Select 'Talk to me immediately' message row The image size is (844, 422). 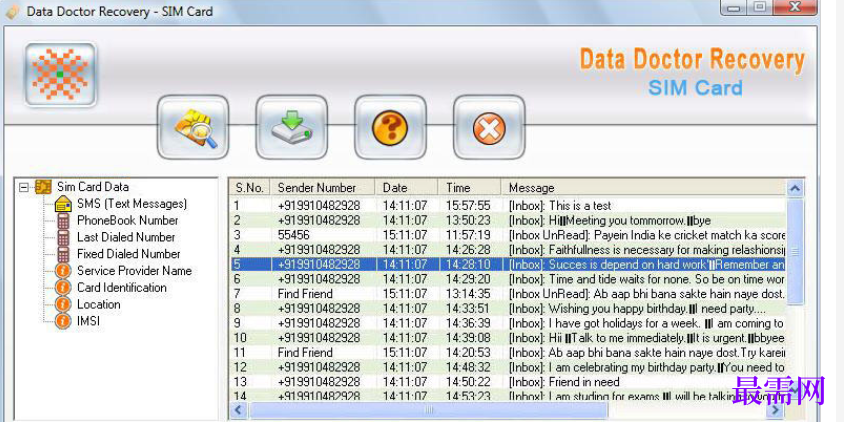pyautogui.click(x=508, y=338)
